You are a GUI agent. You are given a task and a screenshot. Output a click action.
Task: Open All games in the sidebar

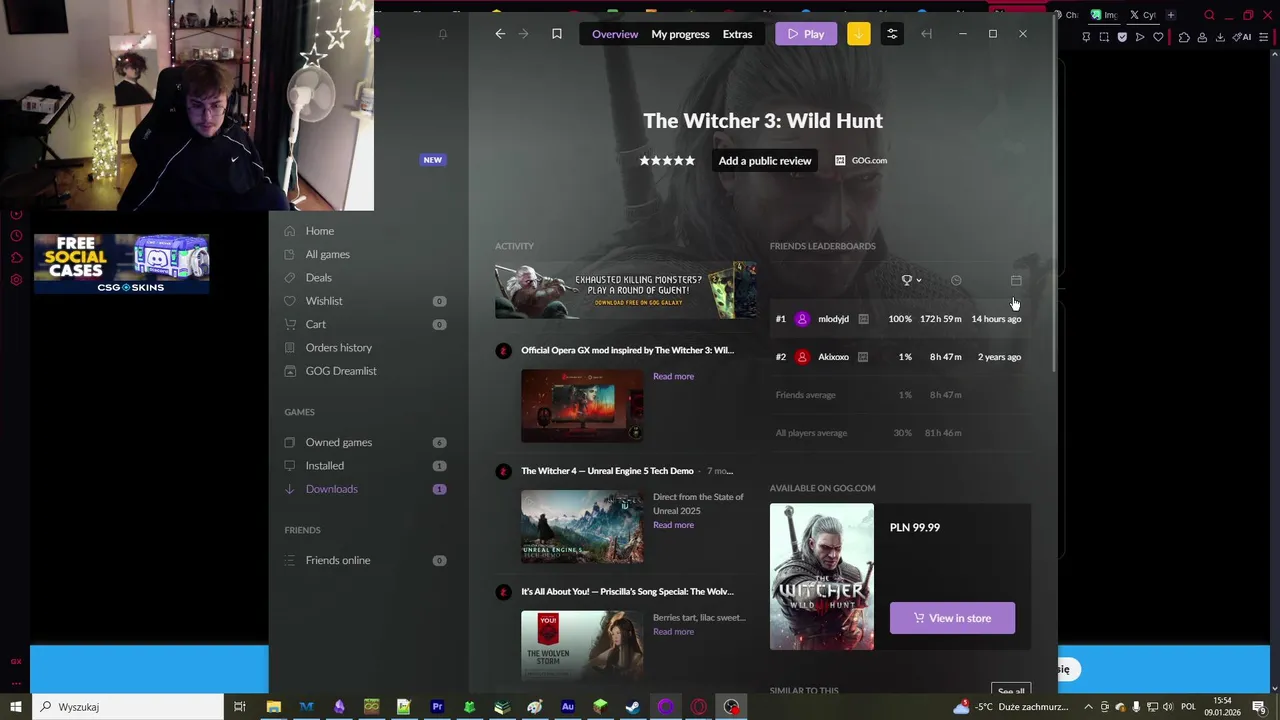tap(327, 254)
